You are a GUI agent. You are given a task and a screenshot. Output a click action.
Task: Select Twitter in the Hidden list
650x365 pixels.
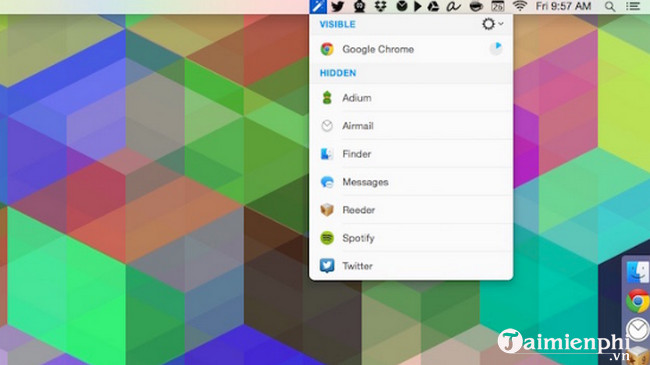(x=411, y=266)
